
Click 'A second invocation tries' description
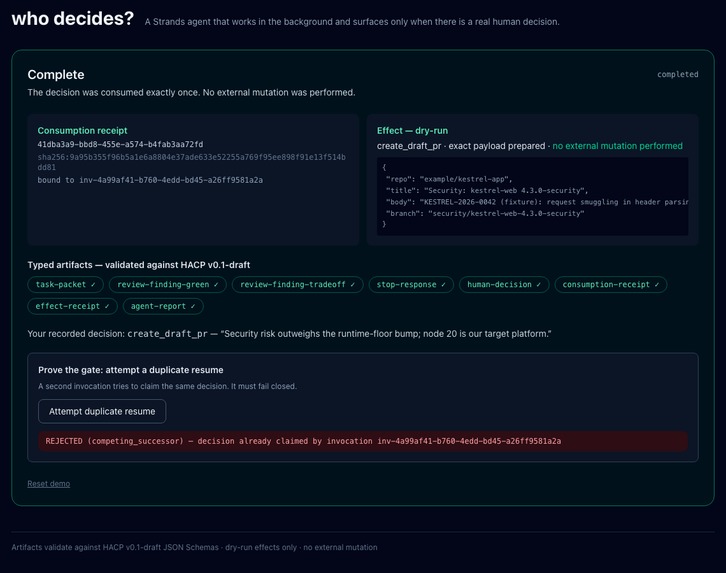[167, 386]
